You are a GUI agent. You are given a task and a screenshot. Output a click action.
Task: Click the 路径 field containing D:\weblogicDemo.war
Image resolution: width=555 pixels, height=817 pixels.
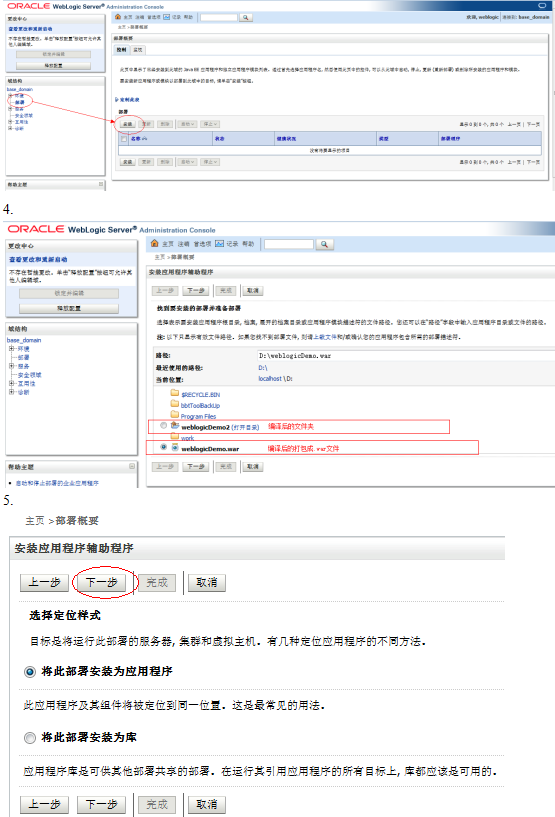(405, 356)
